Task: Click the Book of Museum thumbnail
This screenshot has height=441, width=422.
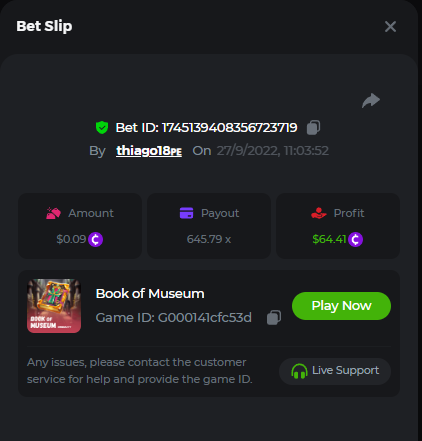Action: click(54, 306)
